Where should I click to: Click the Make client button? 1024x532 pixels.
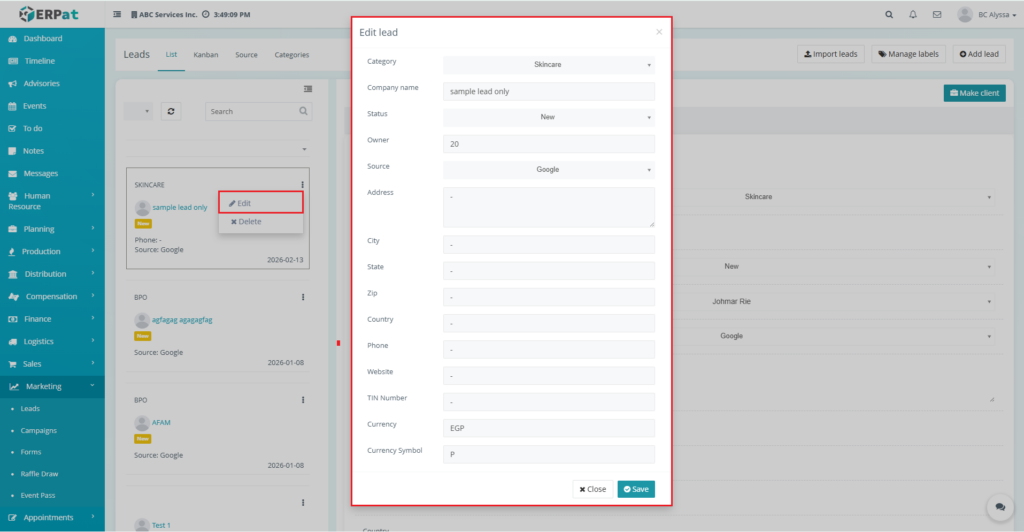click(x=974, y=93)
